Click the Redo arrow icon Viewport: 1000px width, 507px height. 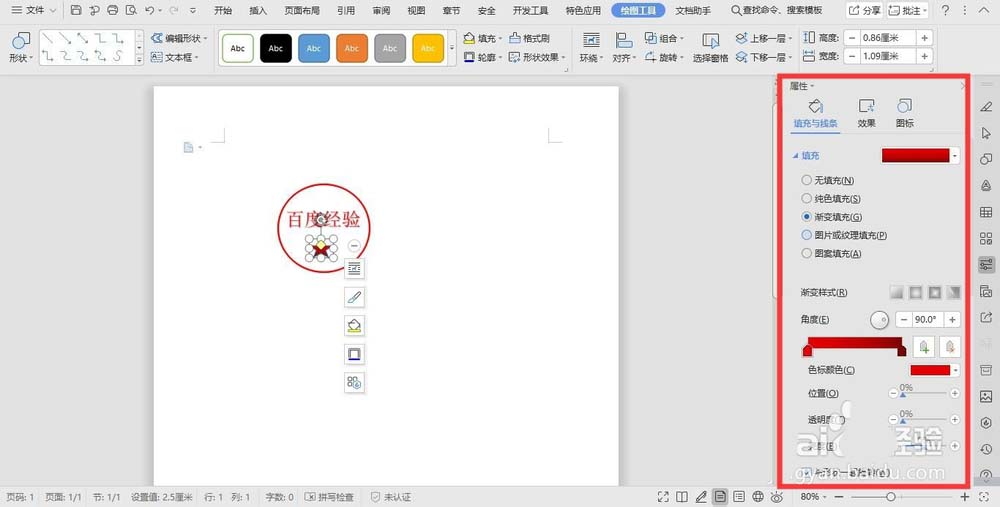tap(174, 10)
